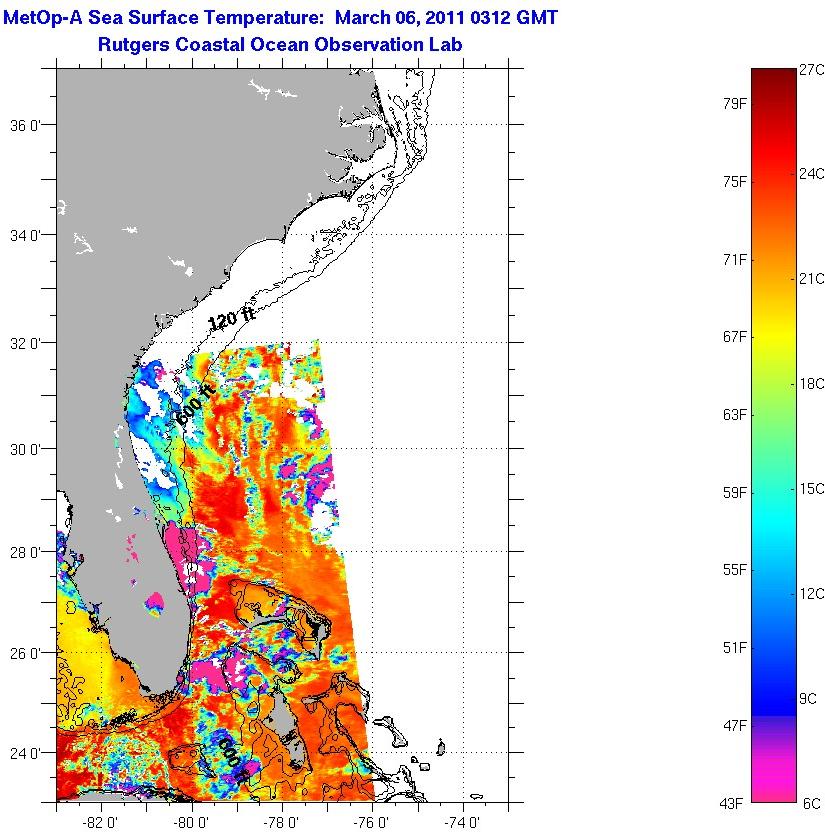Click the cyan band of the colorbar
The width and height of the screenshot is (825, 832).
coord(774,520)
